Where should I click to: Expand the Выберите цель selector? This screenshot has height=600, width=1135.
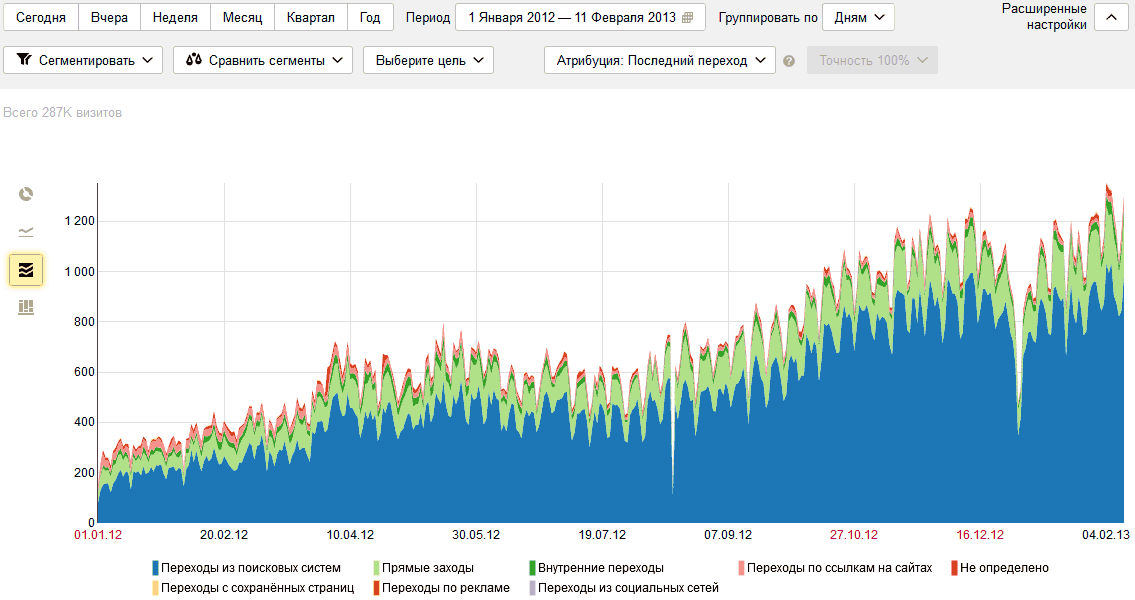[428, 59]
